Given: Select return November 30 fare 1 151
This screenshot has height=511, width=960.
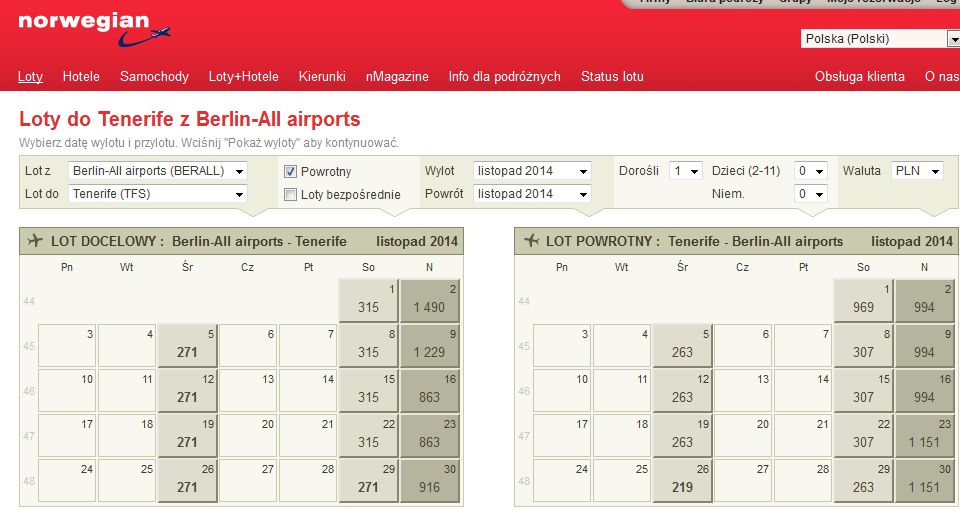Looking at the screenshot, I should tap(924, 481).
